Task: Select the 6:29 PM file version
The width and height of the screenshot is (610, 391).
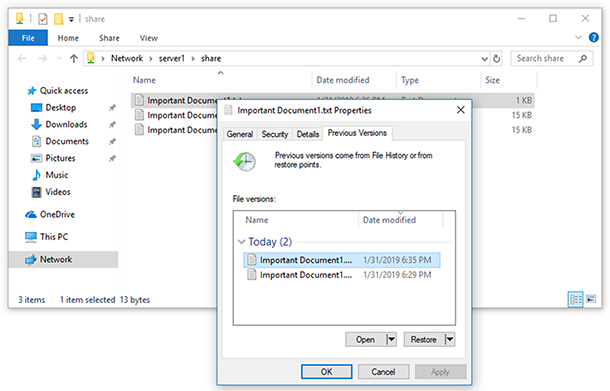Action: click(342, 275)
